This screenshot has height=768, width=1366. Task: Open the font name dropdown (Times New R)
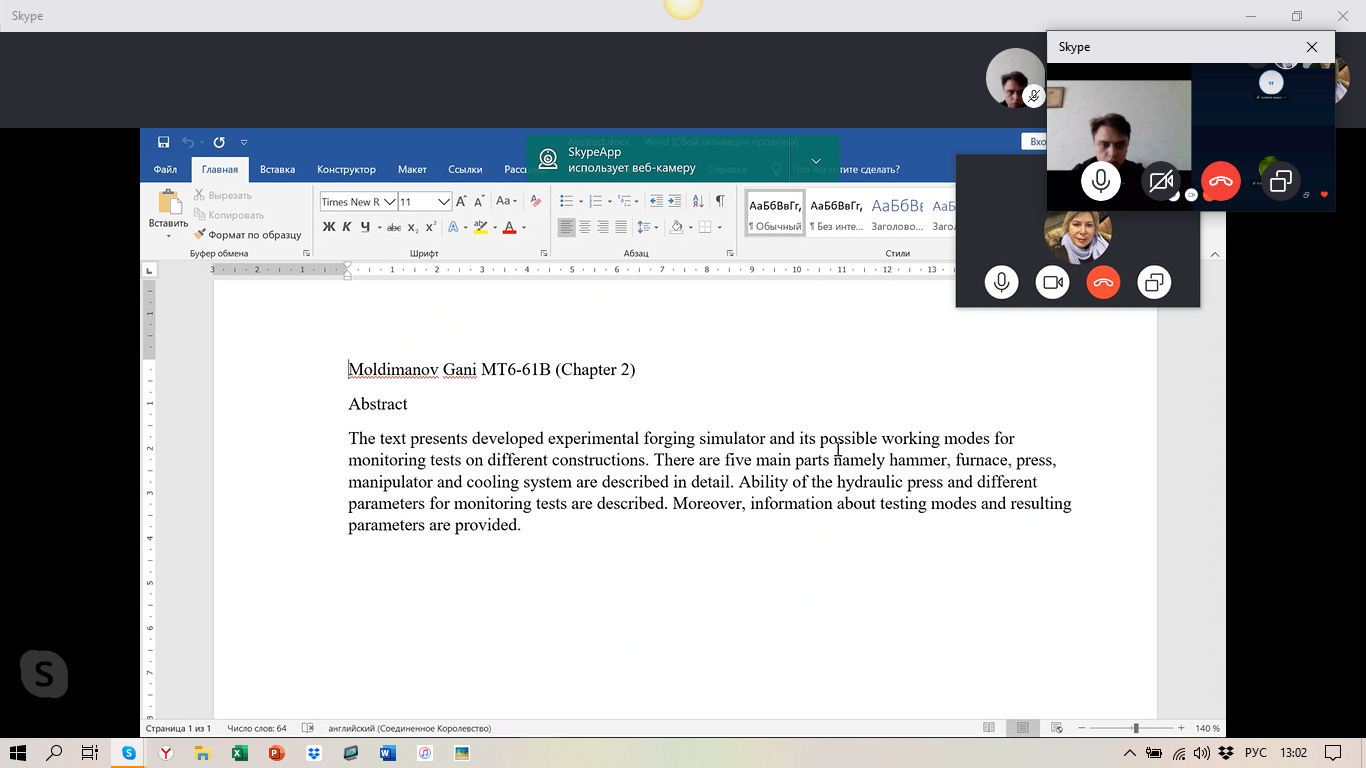390,201
